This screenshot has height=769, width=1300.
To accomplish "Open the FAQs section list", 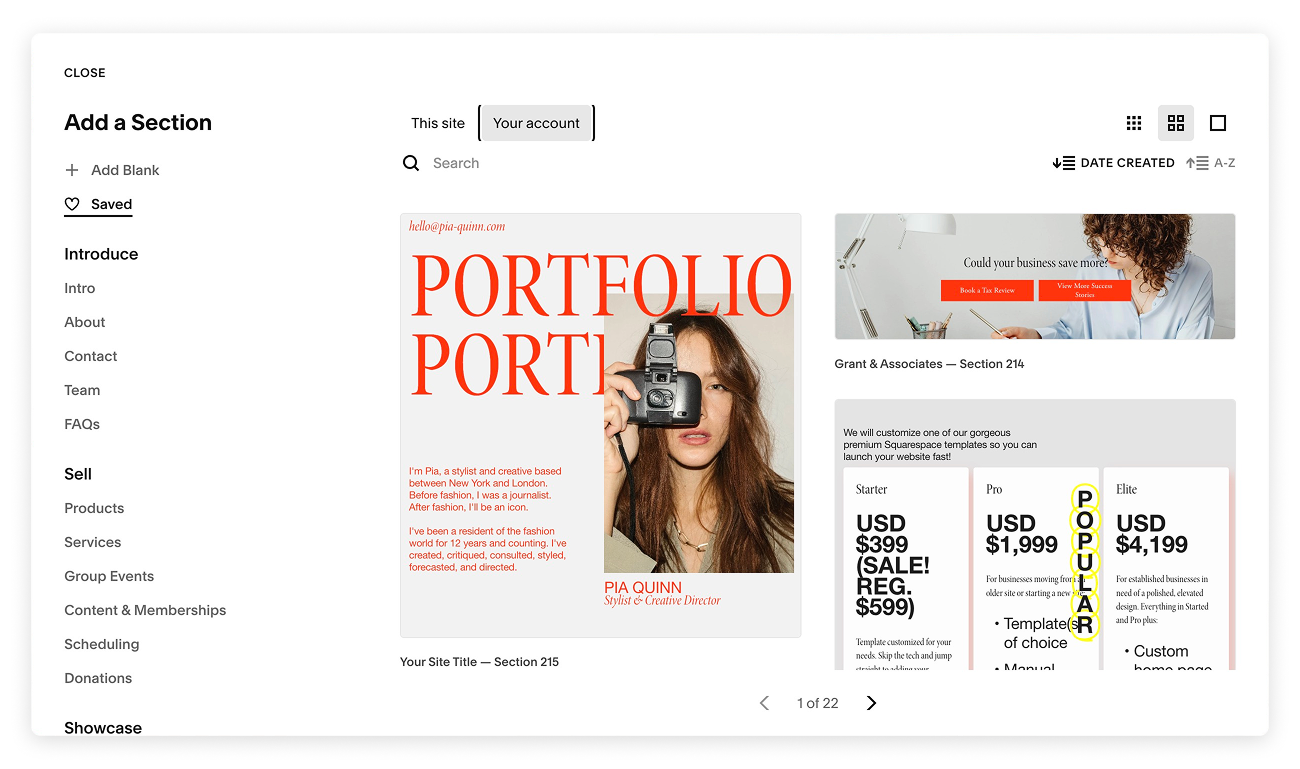I will [x=81, y=424].
